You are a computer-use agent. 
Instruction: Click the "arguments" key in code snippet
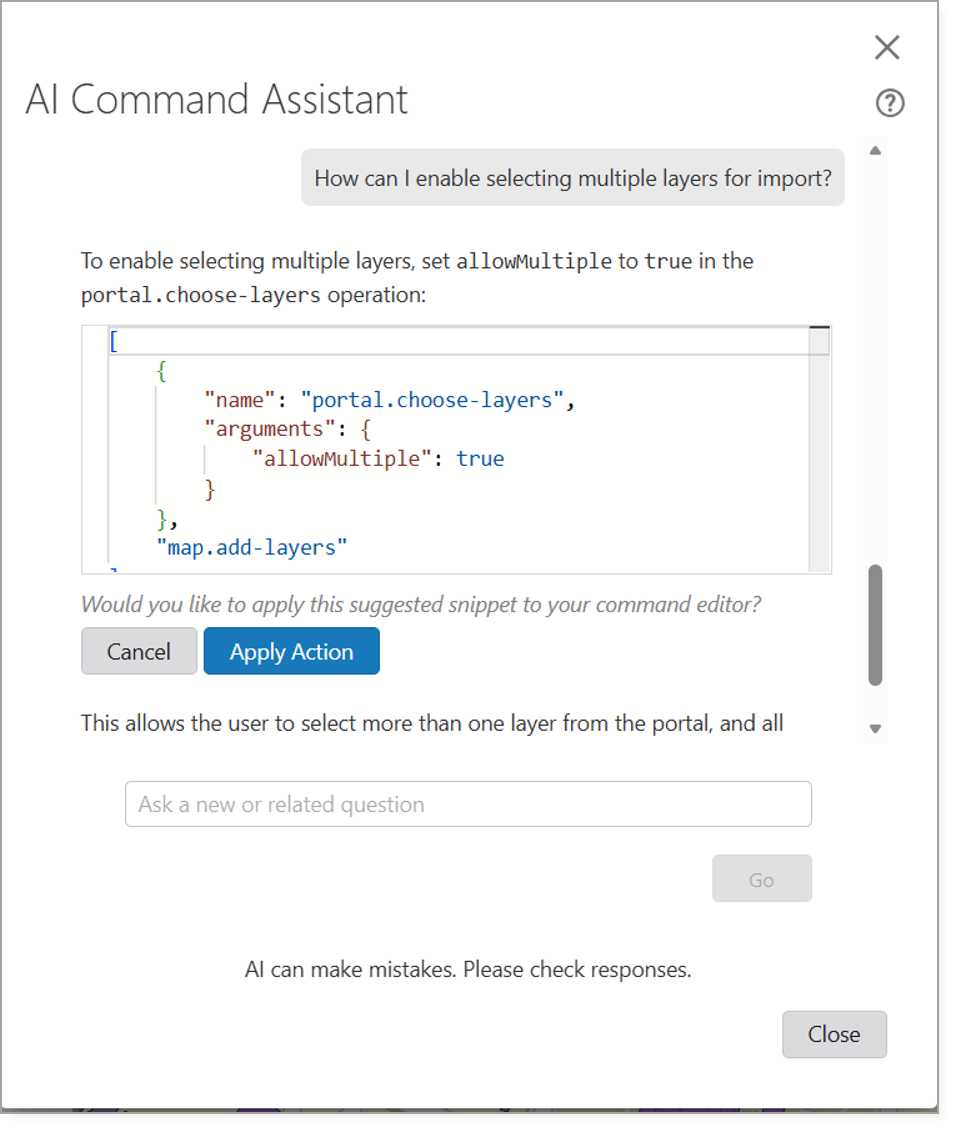[x=270, y=429]
